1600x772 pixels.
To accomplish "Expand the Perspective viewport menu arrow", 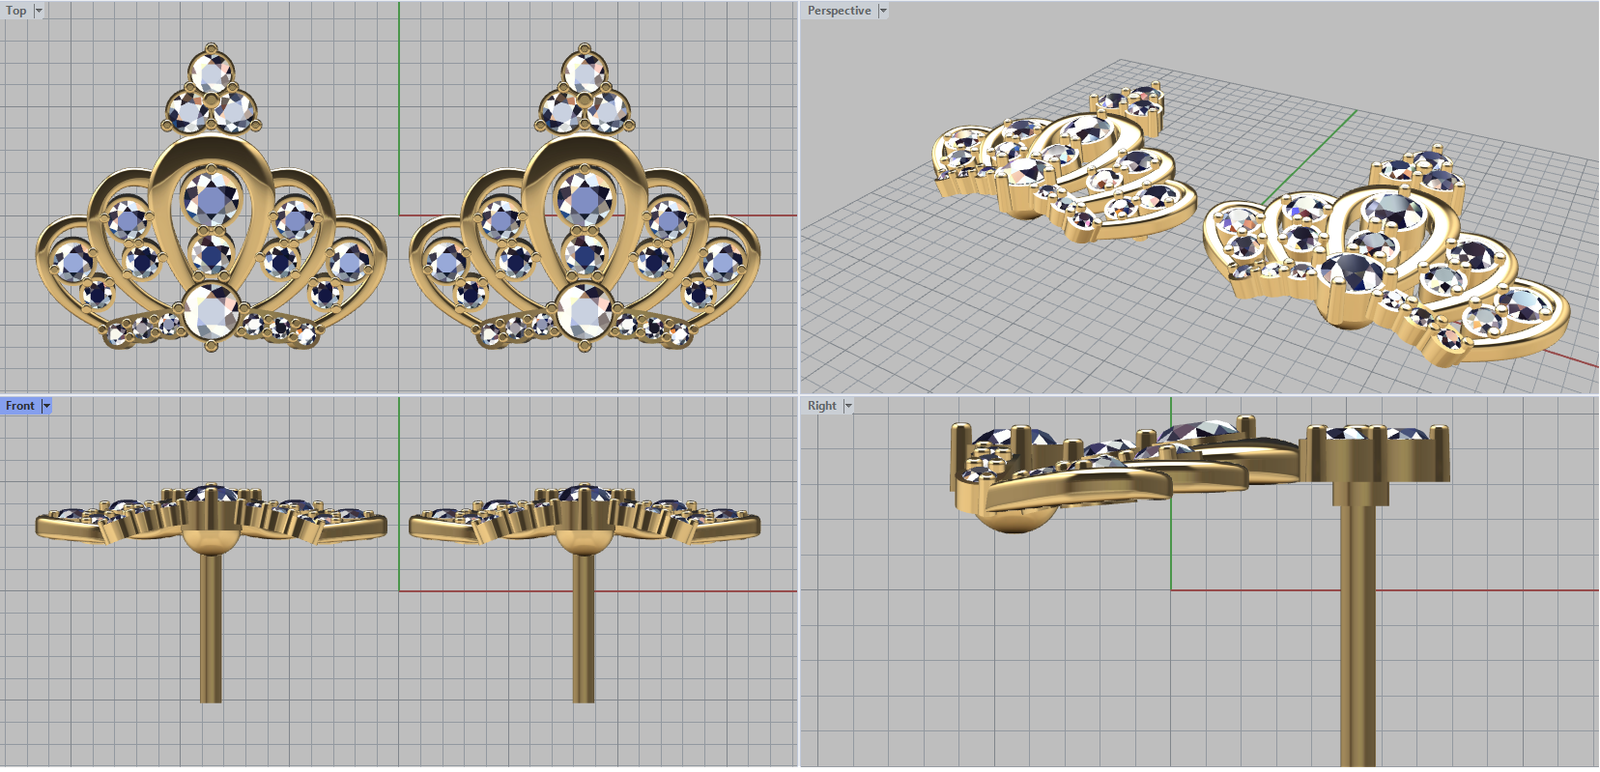I will [x=882, y=11].
